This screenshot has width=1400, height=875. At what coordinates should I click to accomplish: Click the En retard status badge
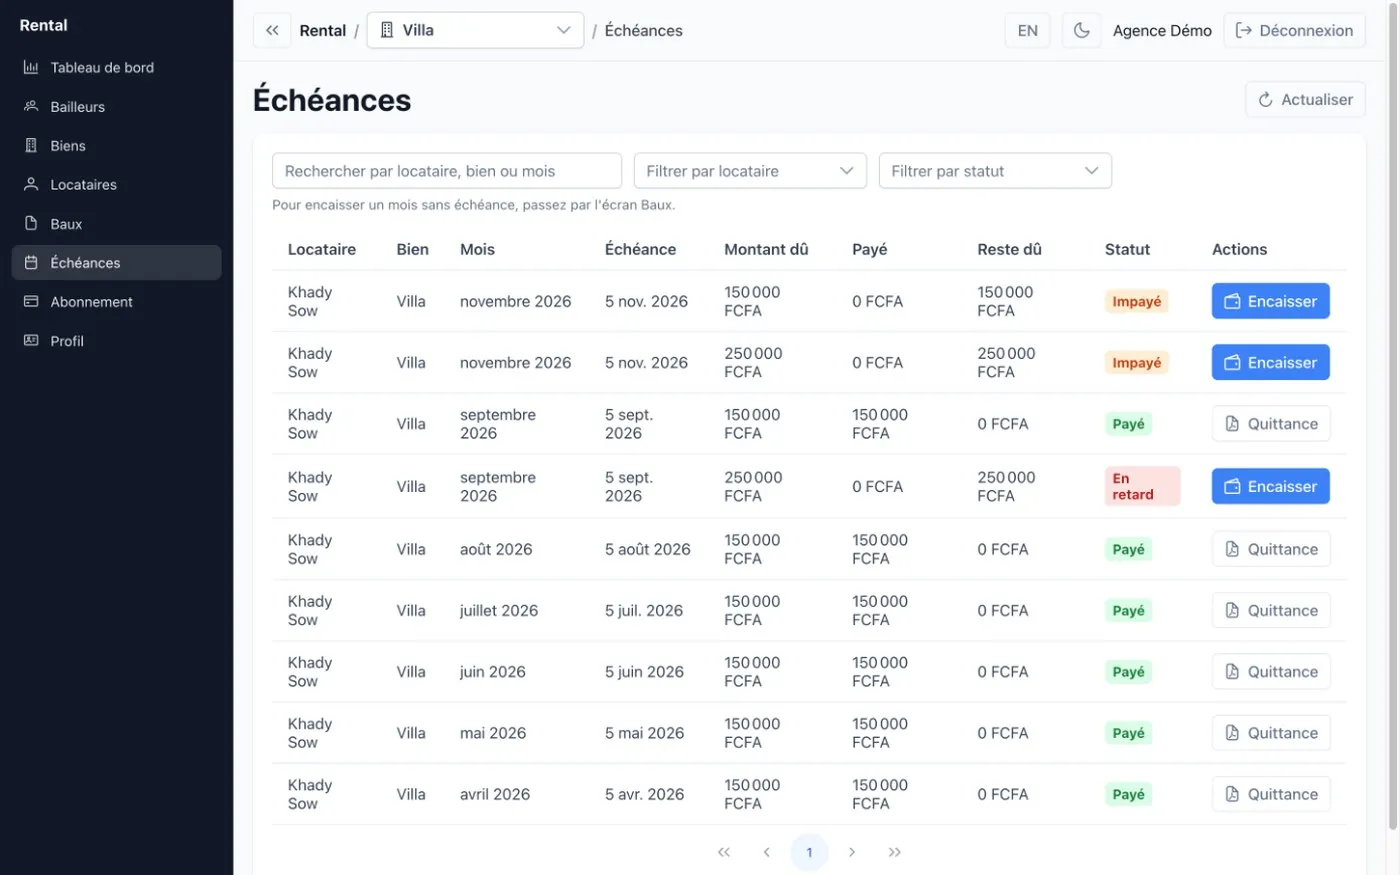tap(1142, 486)
